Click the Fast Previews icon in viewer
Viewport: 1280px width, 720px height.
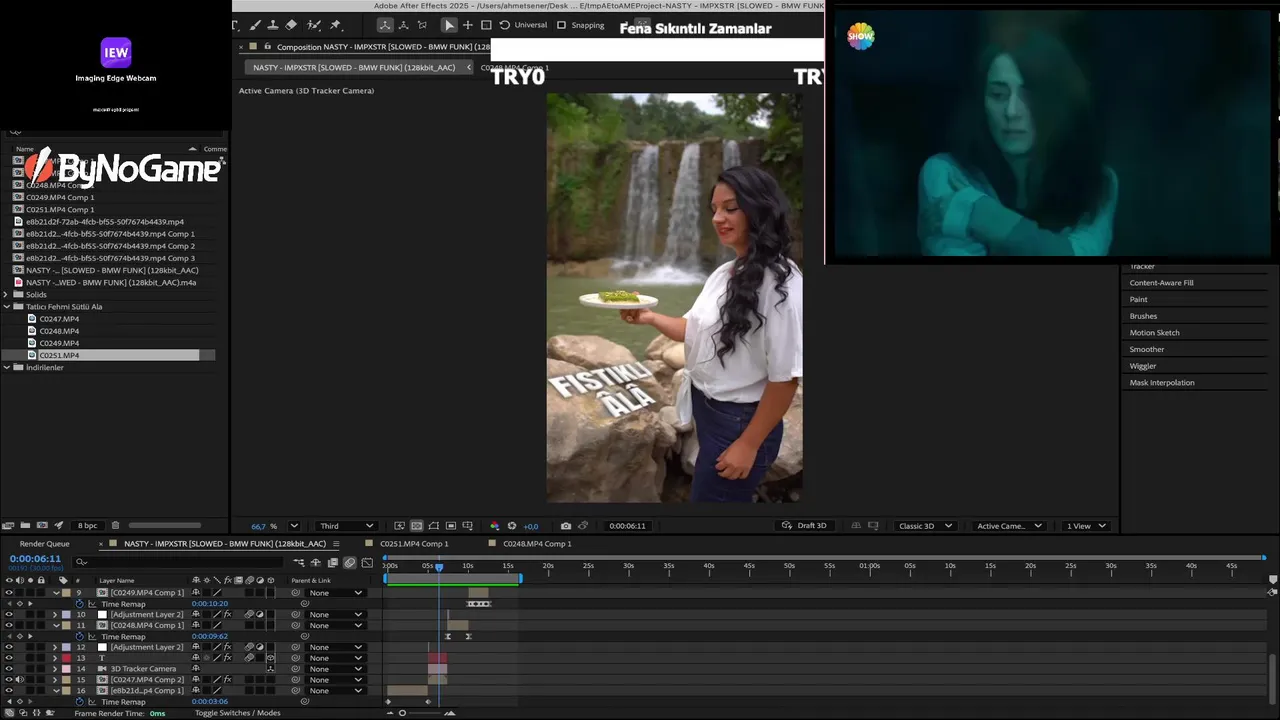[x=399, y=526]
